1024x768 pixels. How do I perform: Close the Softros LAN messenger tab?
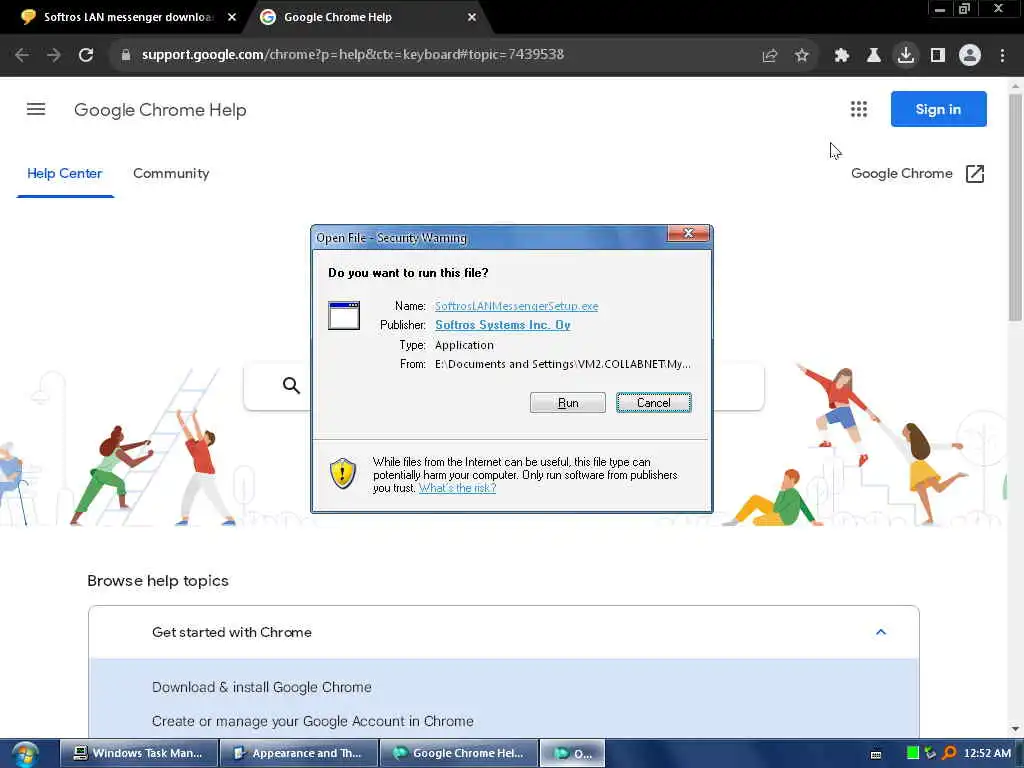(232, 17)
